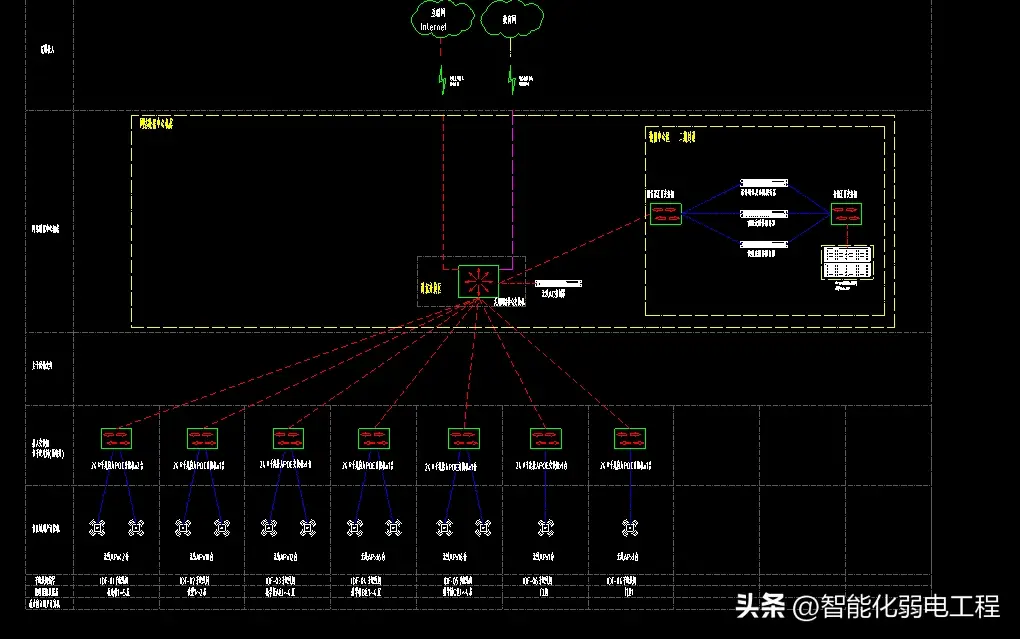1020x639 pixels.
Task: Select the fifth access switch from the left
Action: pyautogui.click(x=464, y=439)
